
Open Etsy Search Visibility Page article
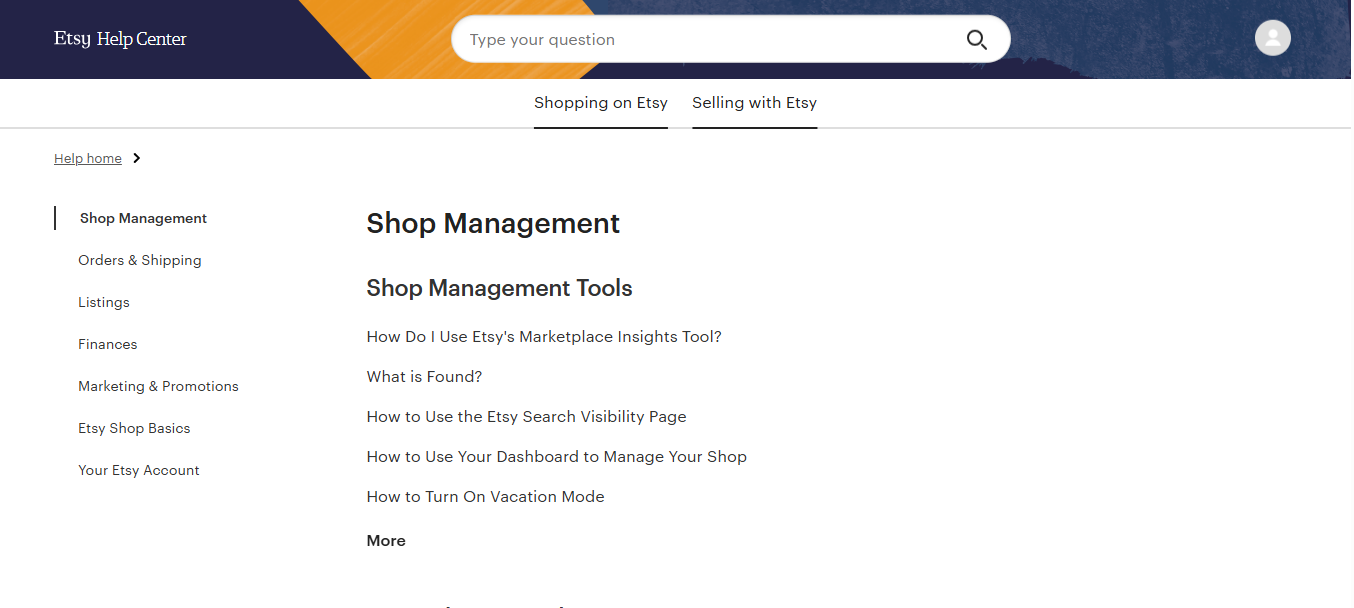526,417
